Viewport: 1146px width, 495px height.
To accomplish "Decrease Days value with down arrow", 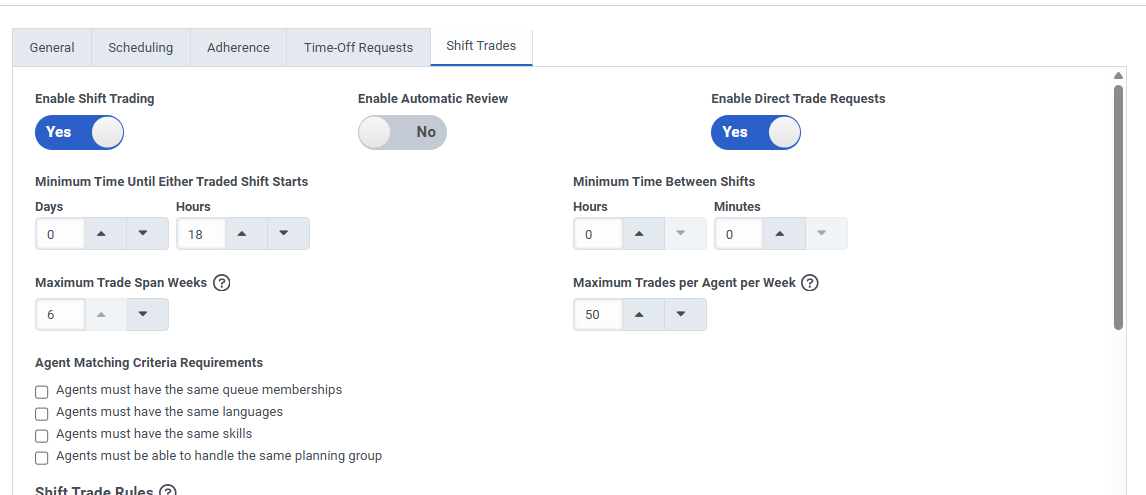I will click(143, 234).
